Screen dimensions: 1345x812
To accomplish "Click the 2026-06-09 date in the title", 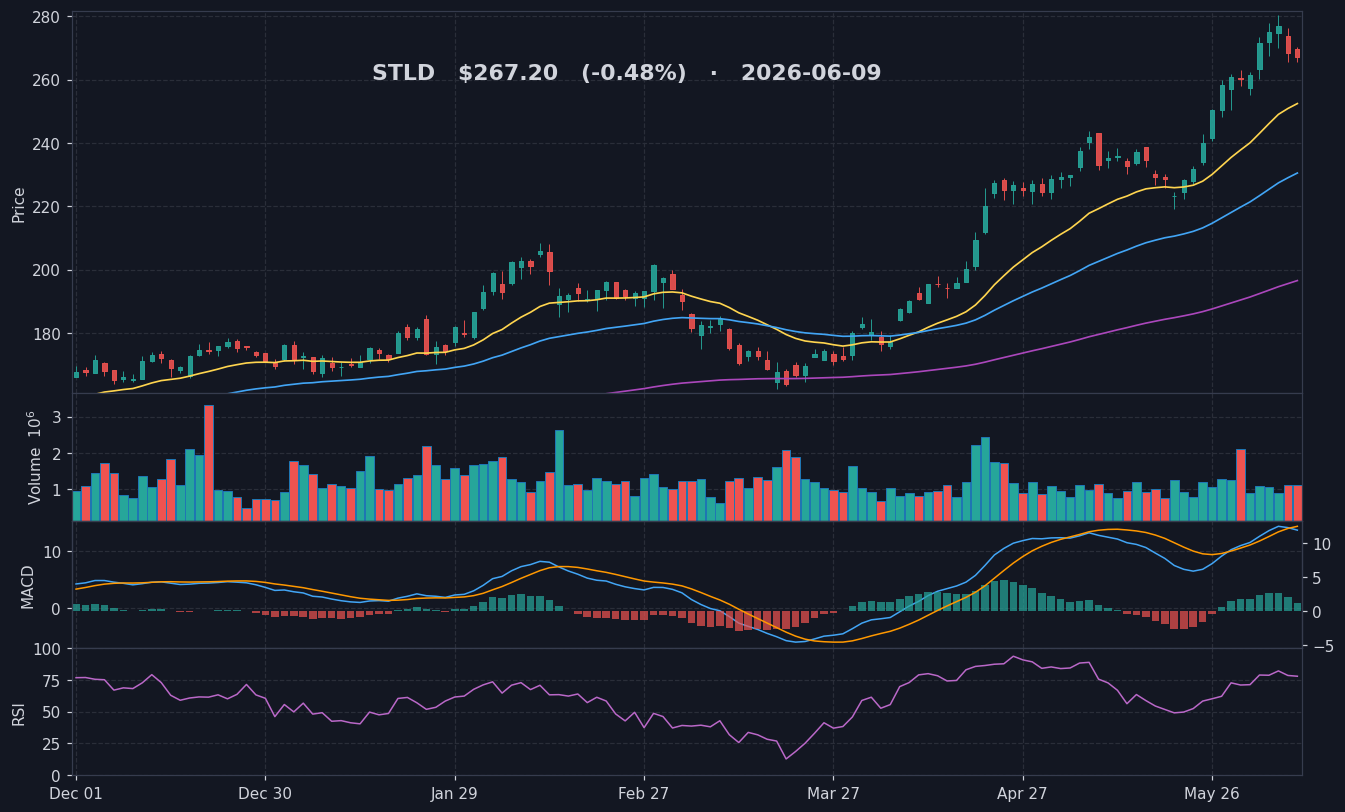I will click(x=811, y=74).
